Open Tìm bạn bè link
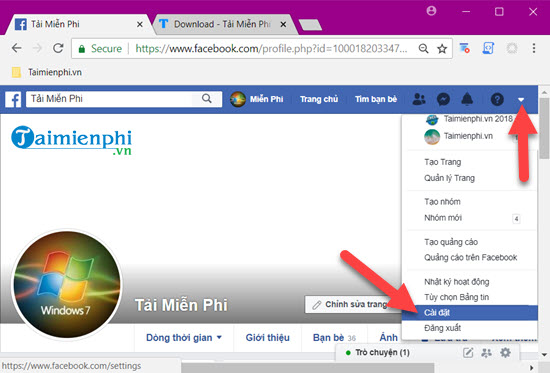Image resolution: width=550 pixels, height=373 pixels. click(376, 99)
